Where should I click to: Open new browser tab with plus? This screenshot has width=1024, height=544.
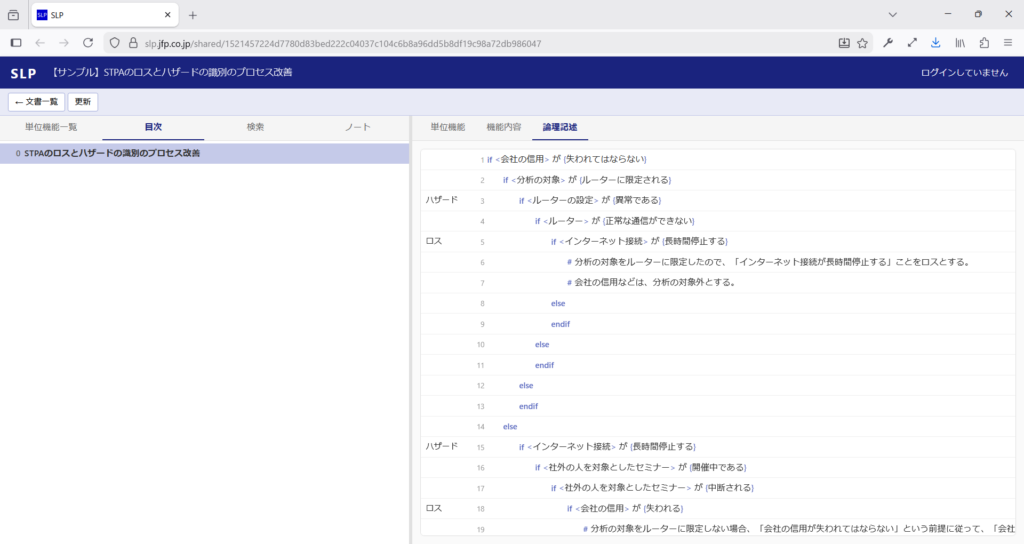193,15
